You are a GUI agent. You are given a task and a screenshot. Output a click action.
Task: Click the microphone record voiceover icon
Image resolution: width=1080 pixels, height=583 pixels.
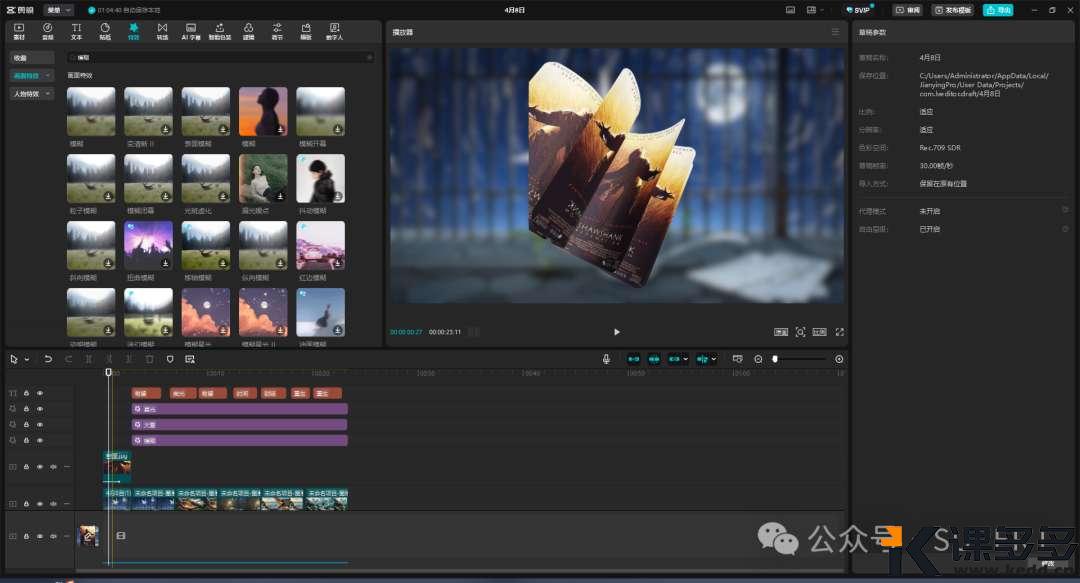point(606,359)
